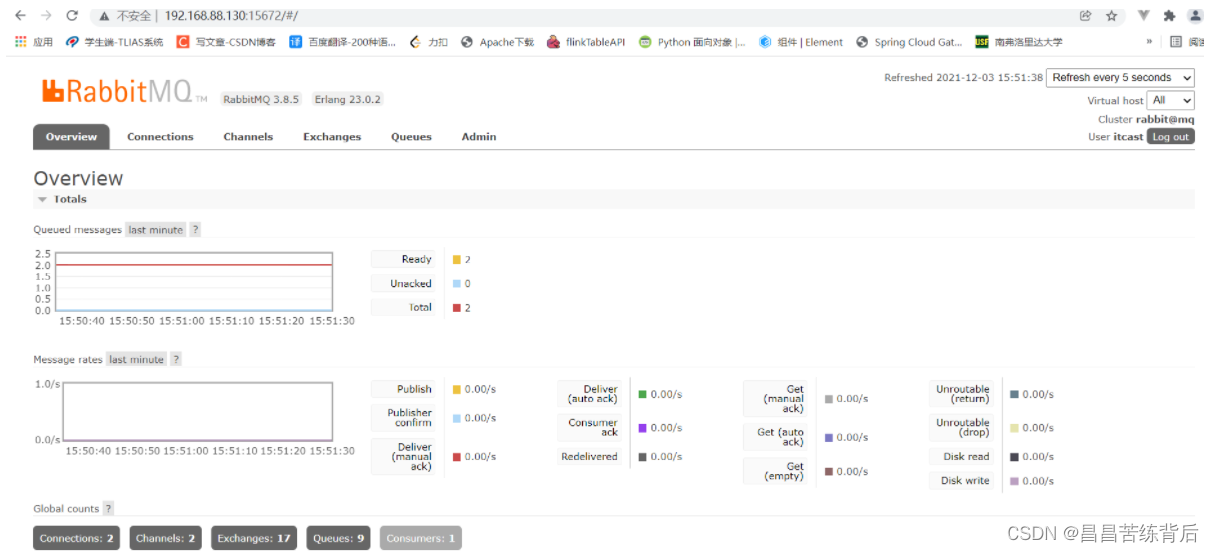This screenshot has width=1214, height=552.
Task: Click the Queued messages chart
Action: pyautogui.click(x=194, y=282)
